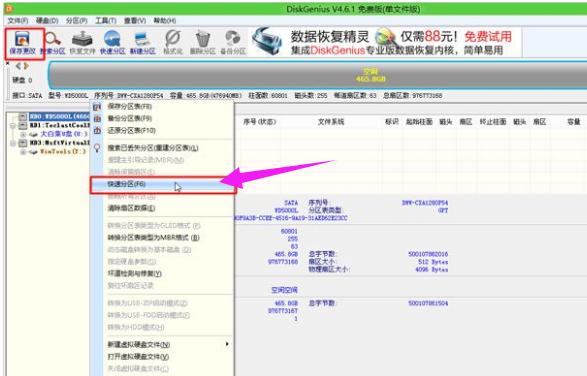Click the 保存分区表 menu icon

[97, 107]
